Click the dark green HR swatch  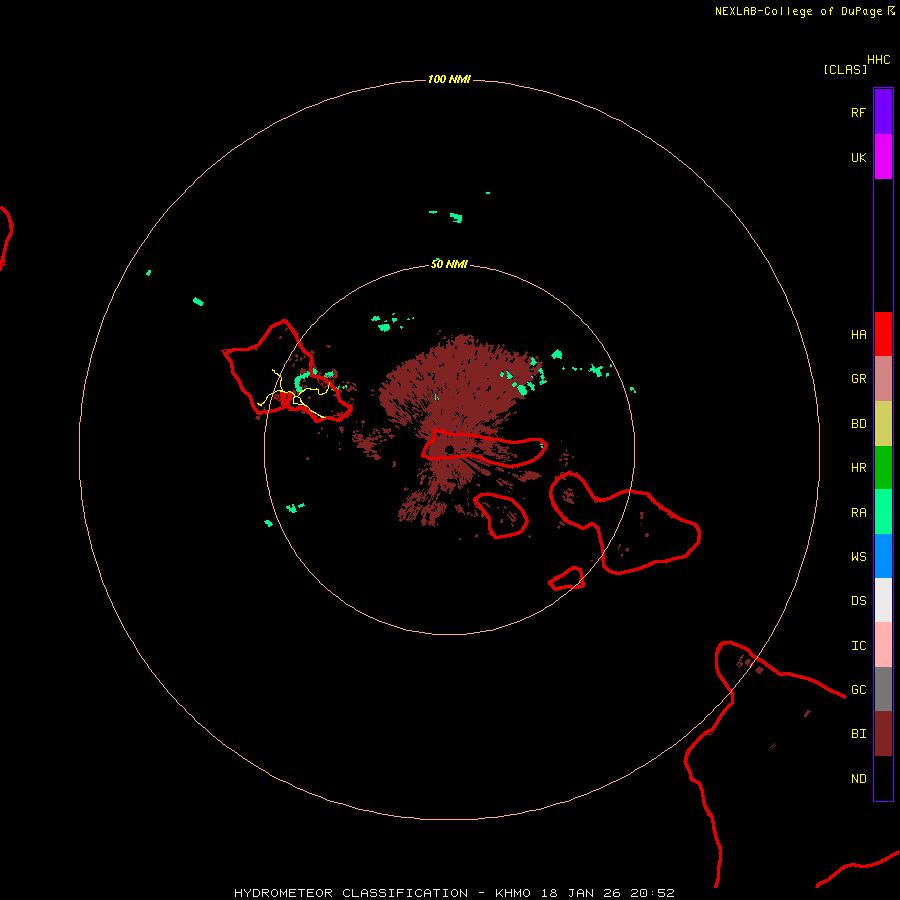coord(883,468)
